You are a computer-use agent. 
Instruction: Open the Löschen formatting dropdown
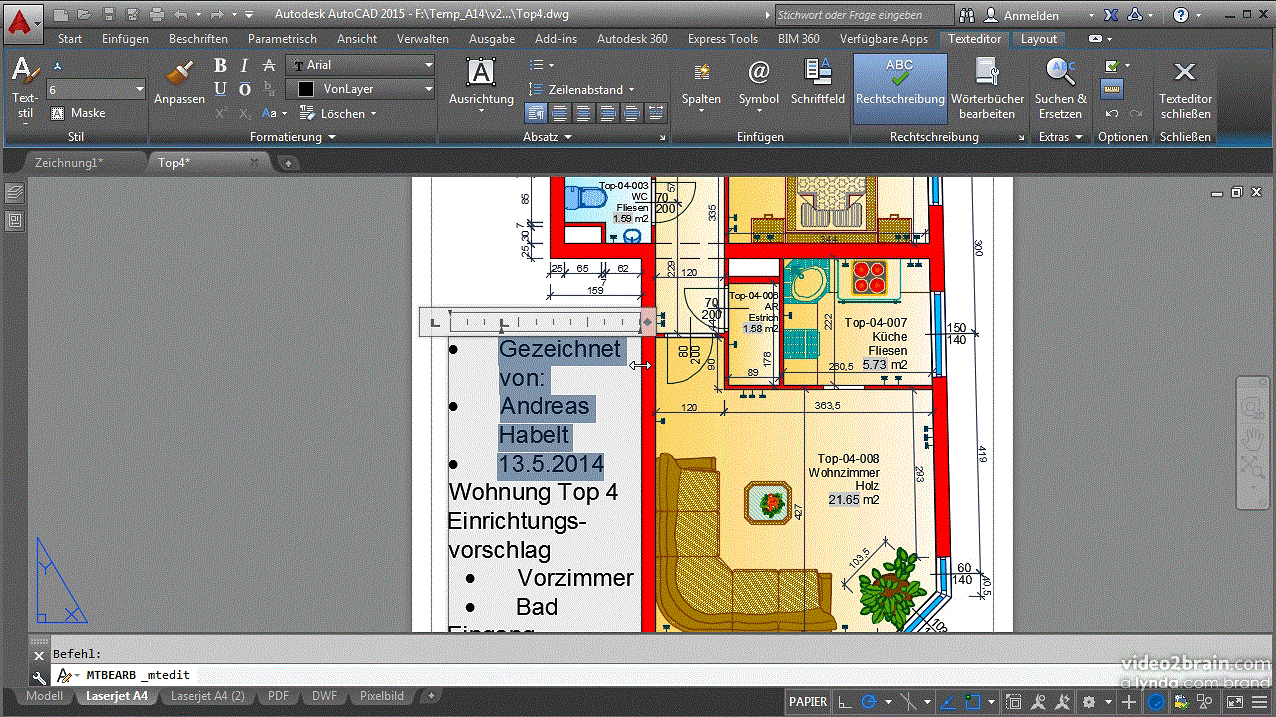[338, 113]
